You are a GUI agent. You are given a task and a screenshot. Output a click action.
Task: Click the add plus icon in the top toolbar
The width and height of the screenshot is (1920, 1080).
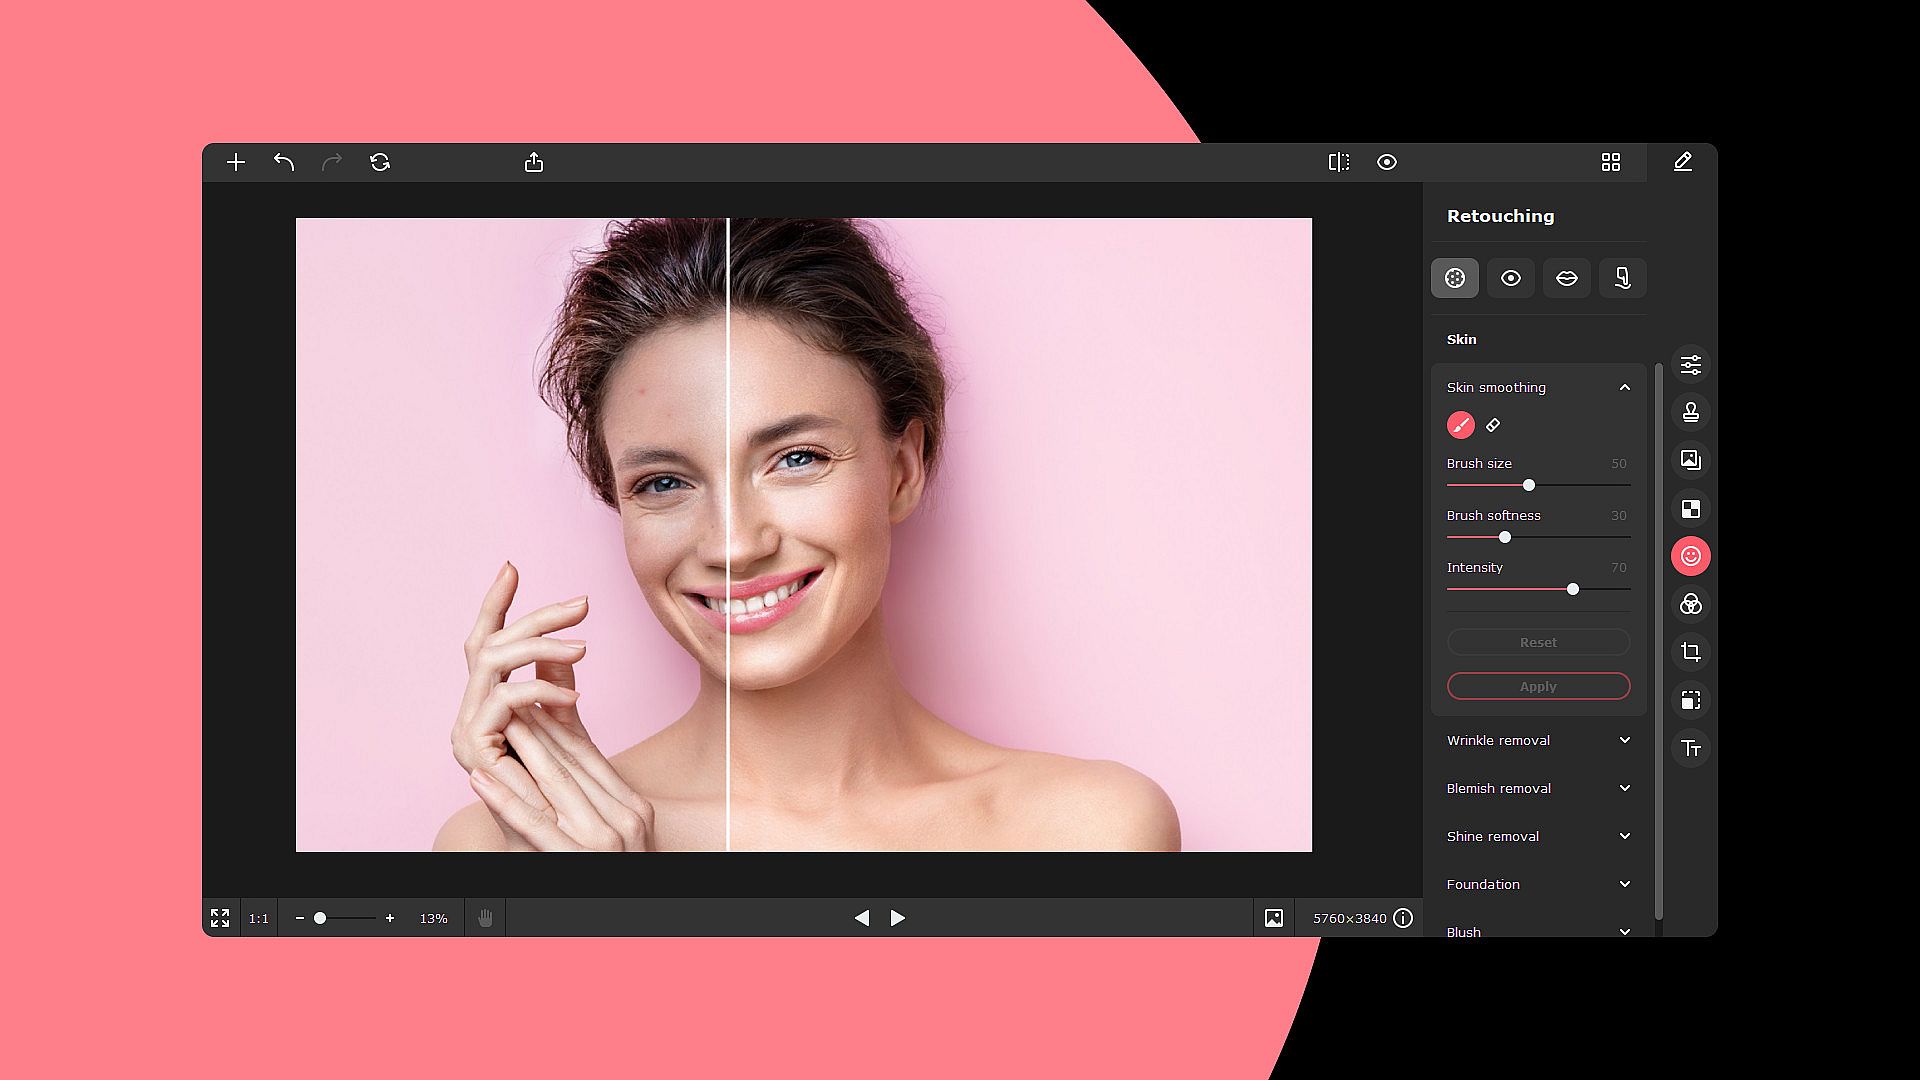pos(236,162)
